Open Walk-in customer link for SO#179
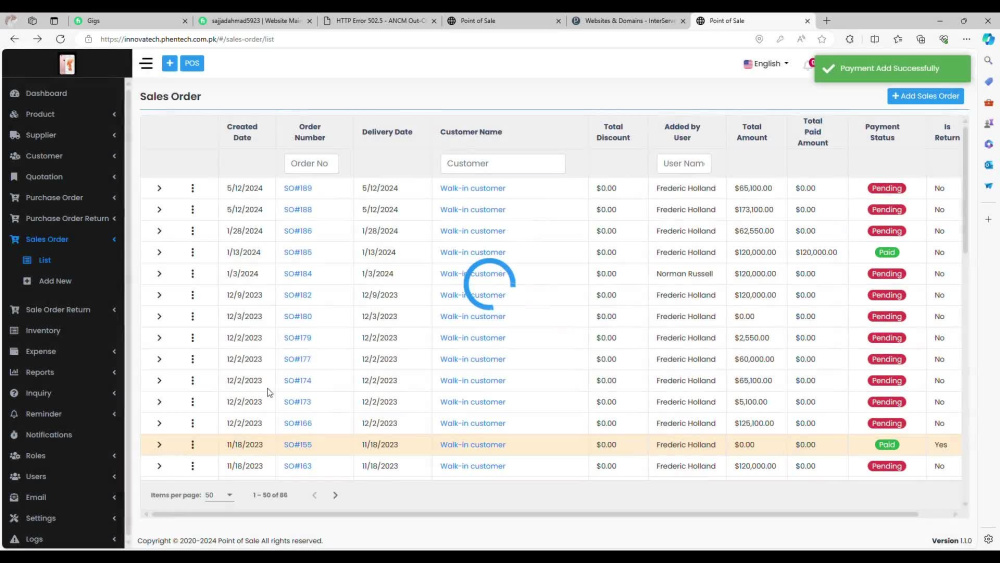 pos(473,338)
